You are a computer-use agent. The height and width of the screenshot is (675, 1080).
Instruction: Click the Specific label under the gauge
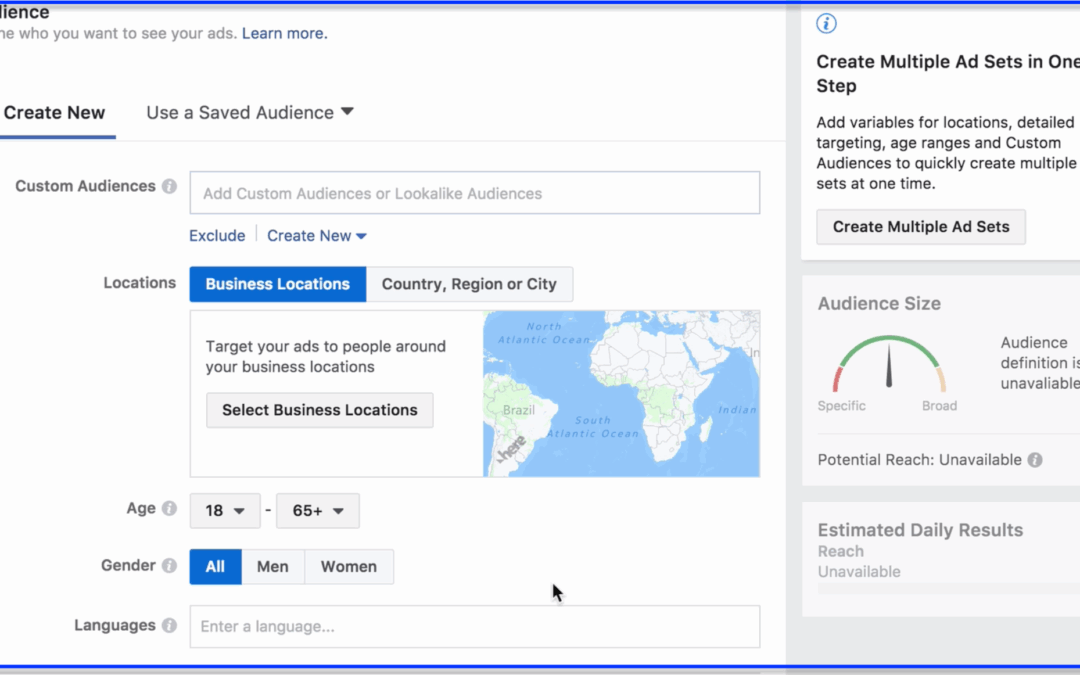(842, 406)
